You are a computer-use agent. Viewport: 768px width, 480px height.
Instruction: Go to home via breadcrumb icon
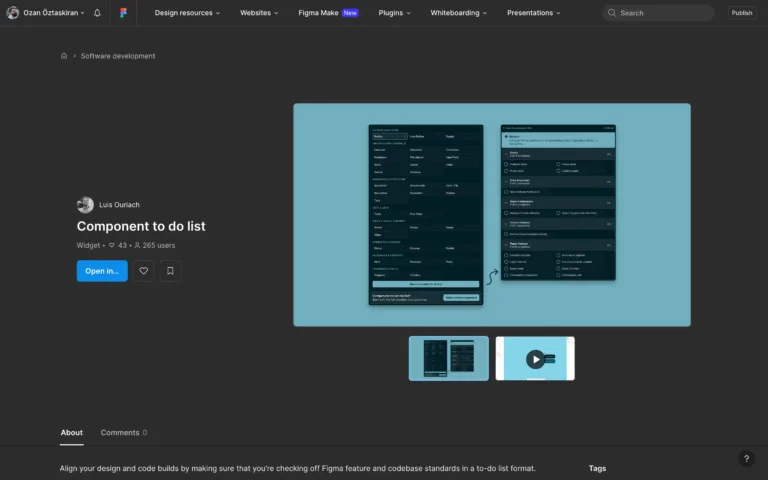[x=64, y=56]
